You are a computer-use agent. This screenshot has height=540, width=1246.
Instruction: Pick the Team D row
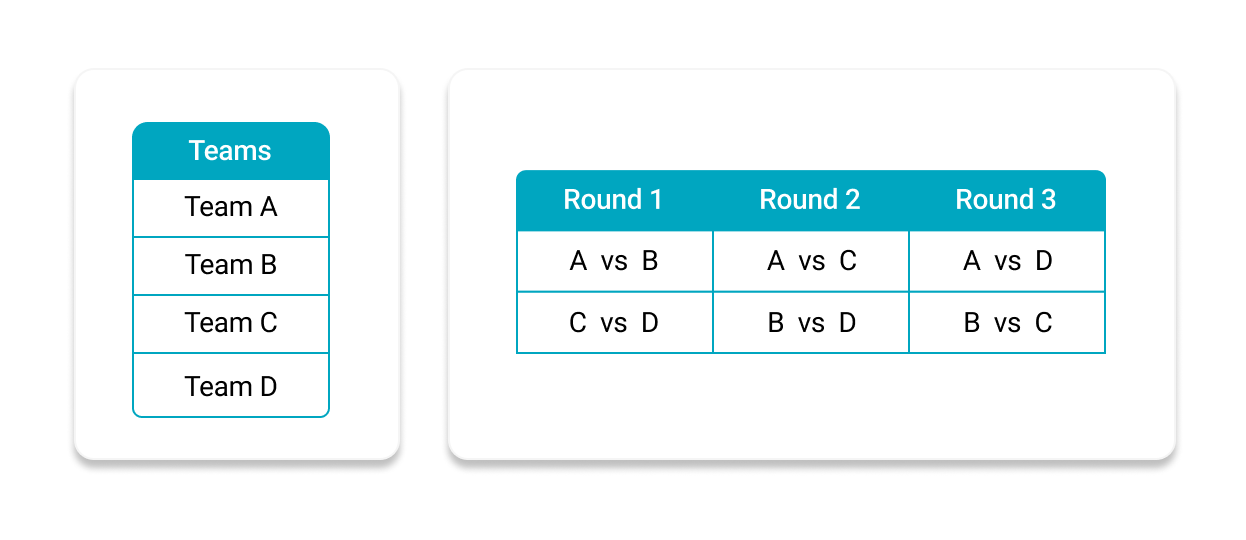pyautogui.click(x=230, y=386)
